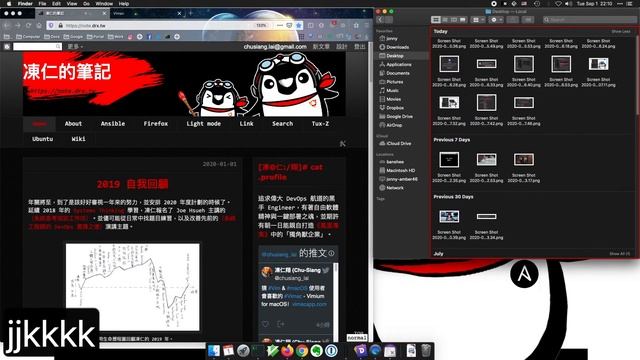Open 1Password from the dock
The image size is (640, 360).
point(331,351)
